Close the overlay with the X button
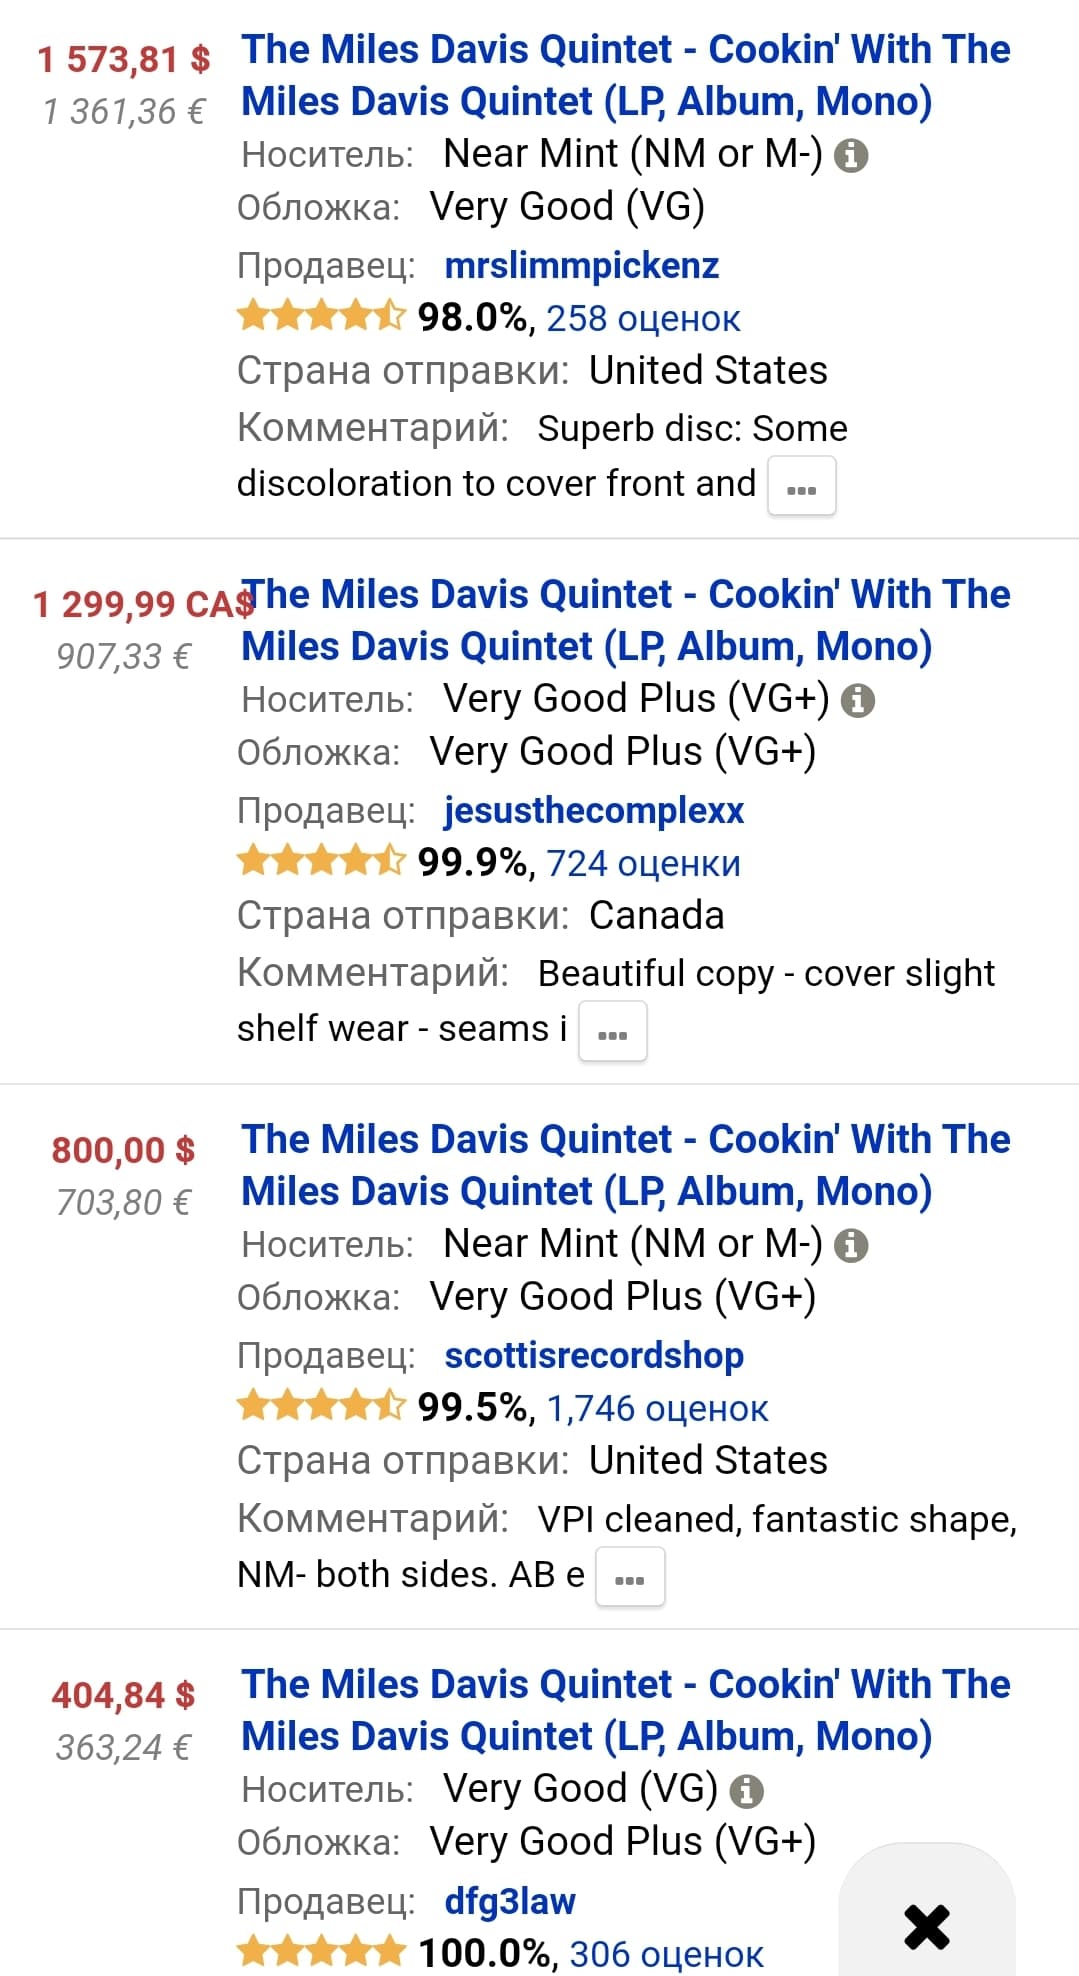The image size is (1079, 1976). pyautogui.click(x=926, y=1926)
